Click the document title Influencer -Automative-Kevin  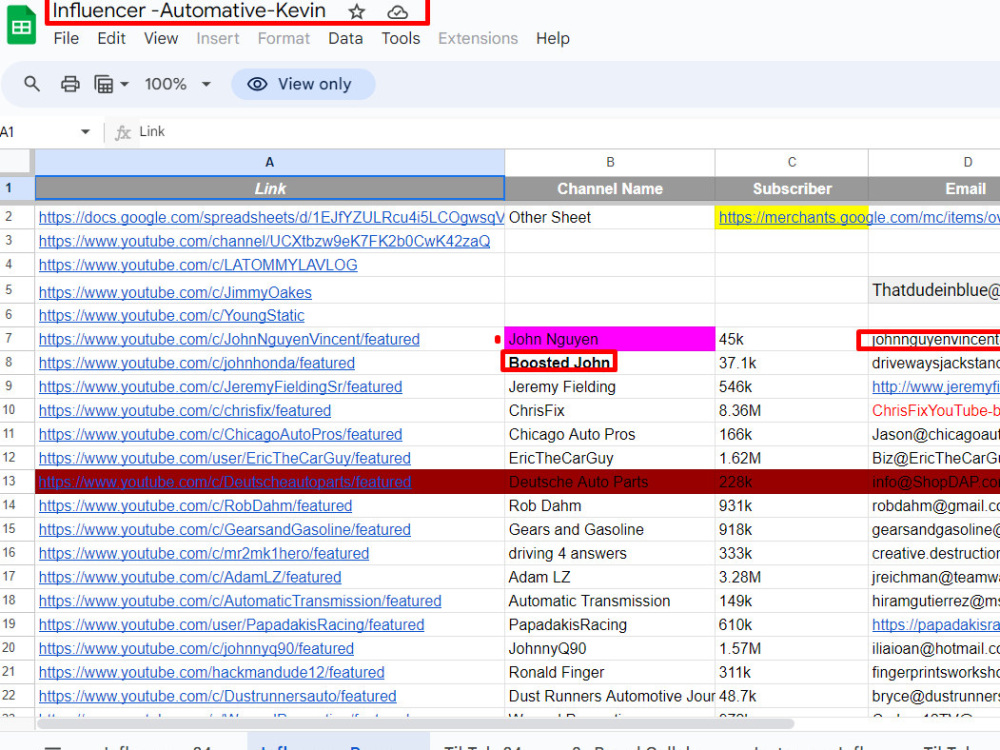point(189,11)
